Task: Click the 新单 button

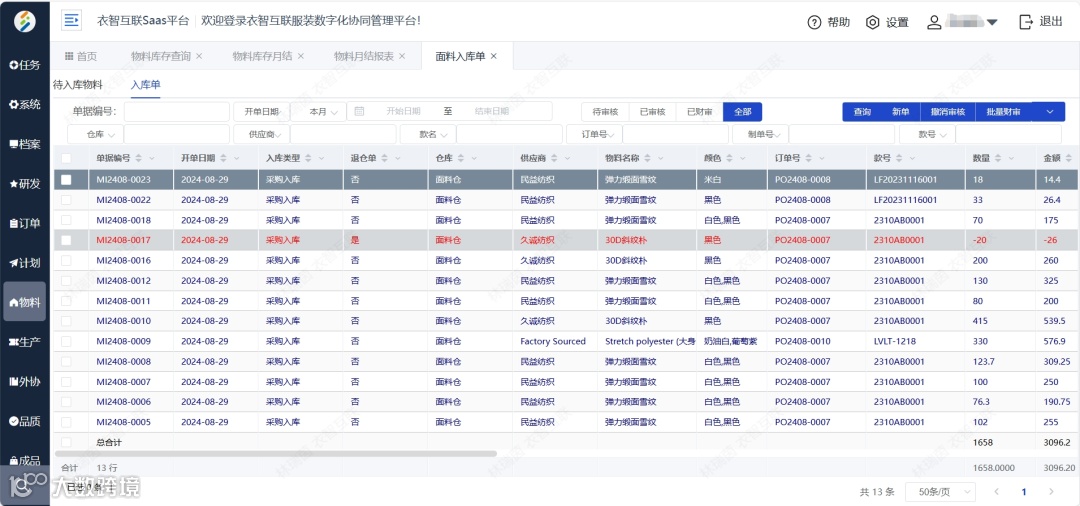Action: (901, 112)
